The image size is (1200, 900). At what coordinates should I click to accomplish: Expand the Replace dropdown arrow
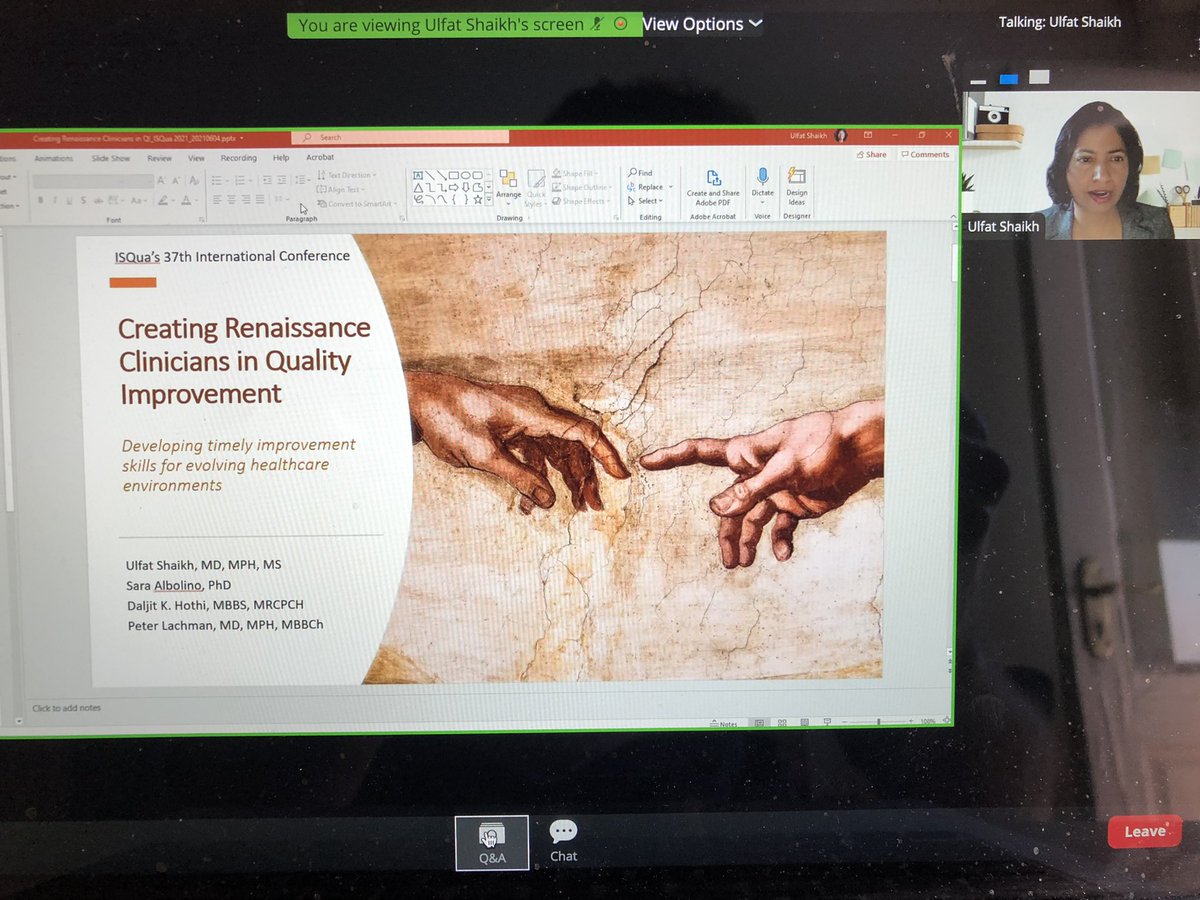[x=671, y=187]
